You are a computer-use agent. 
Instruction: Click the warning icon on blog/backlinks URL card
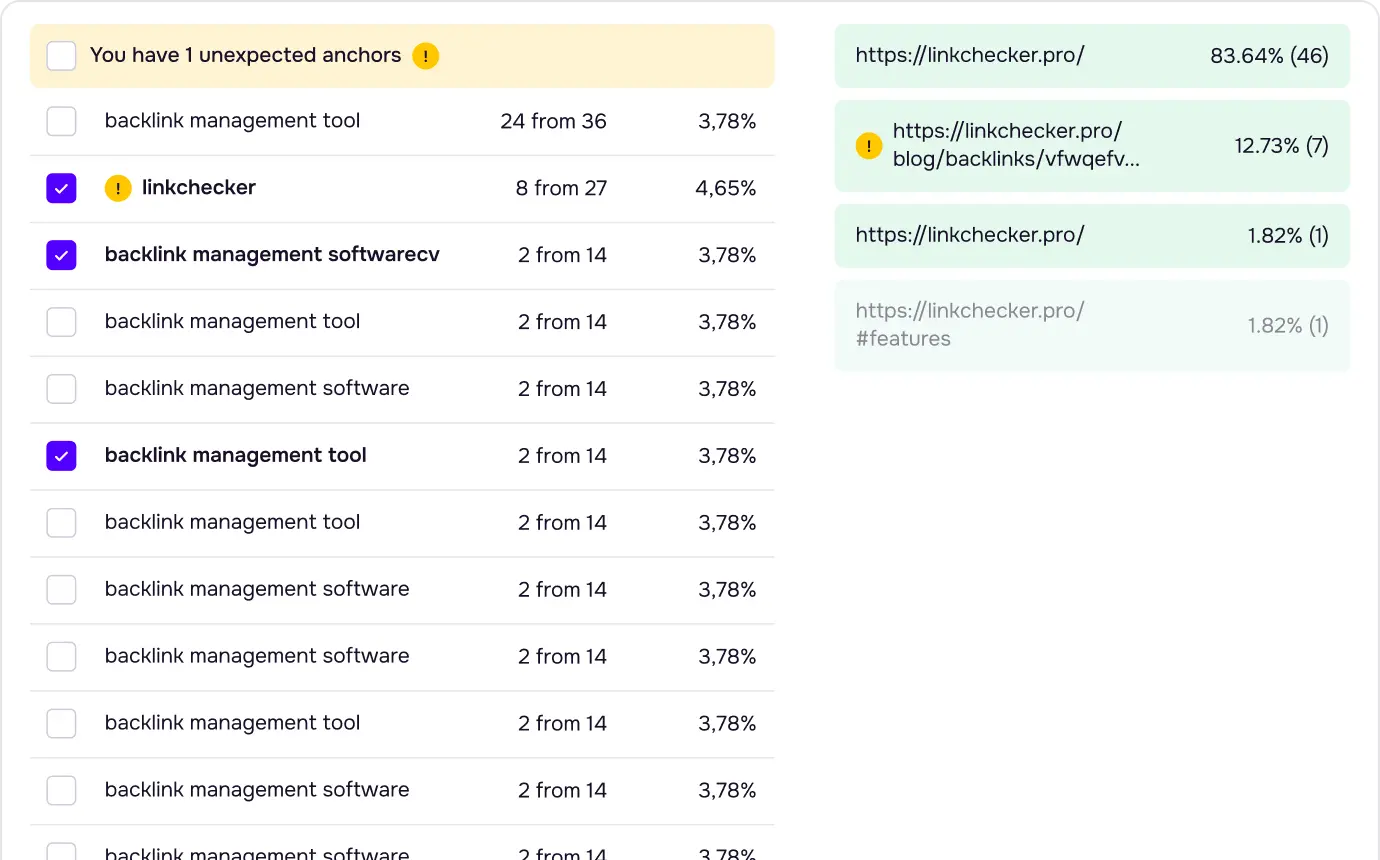[869, 146]
